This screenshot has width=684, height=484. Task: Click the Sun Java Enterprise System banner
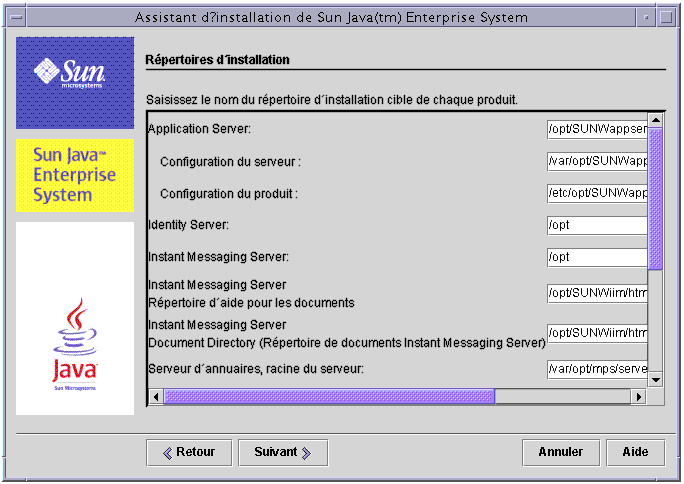pyautogui.click(x=75, y=175)
